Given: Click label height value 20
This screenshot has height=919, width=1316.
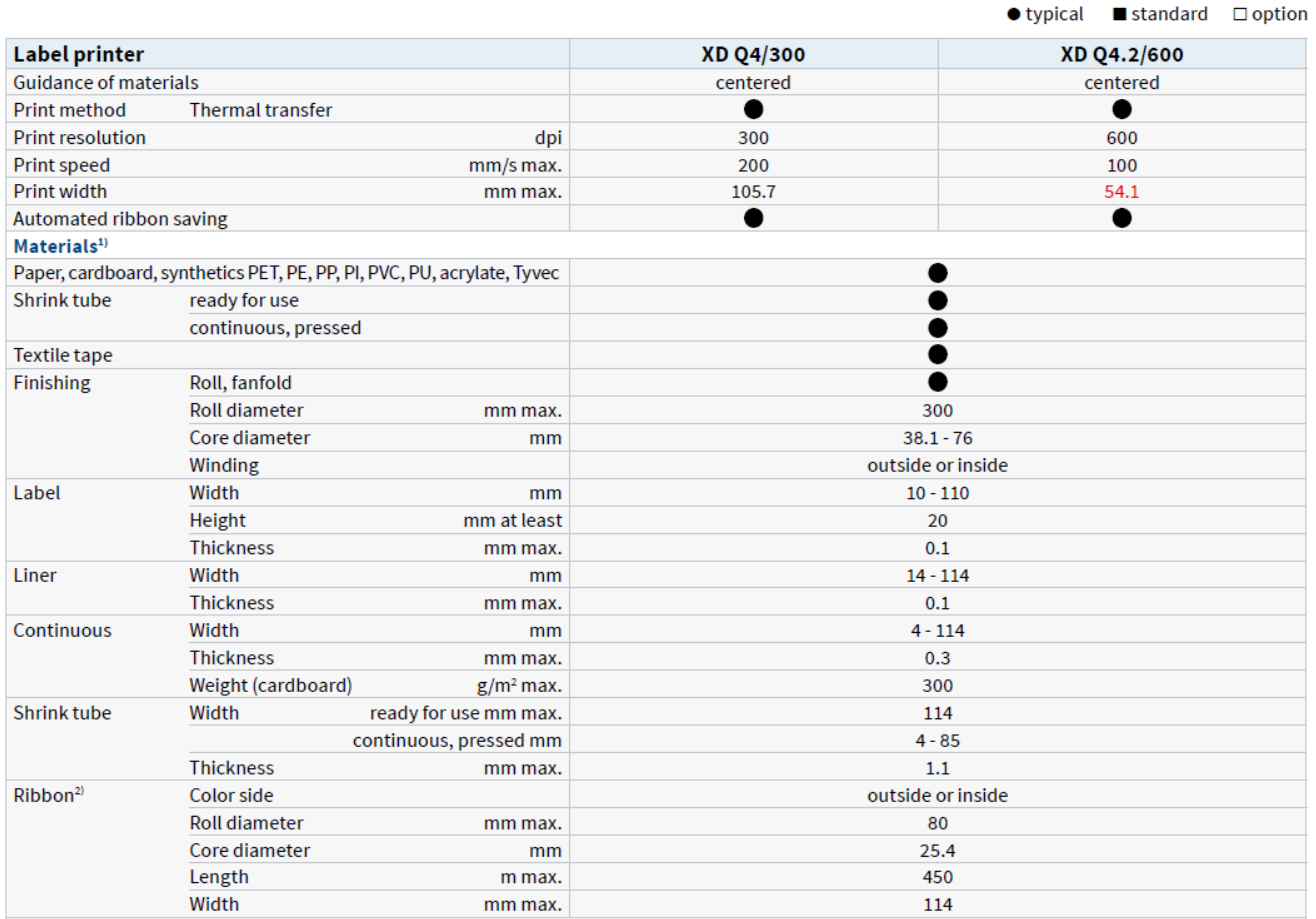Looking at the screenshot, I should [x=937, y=520].
